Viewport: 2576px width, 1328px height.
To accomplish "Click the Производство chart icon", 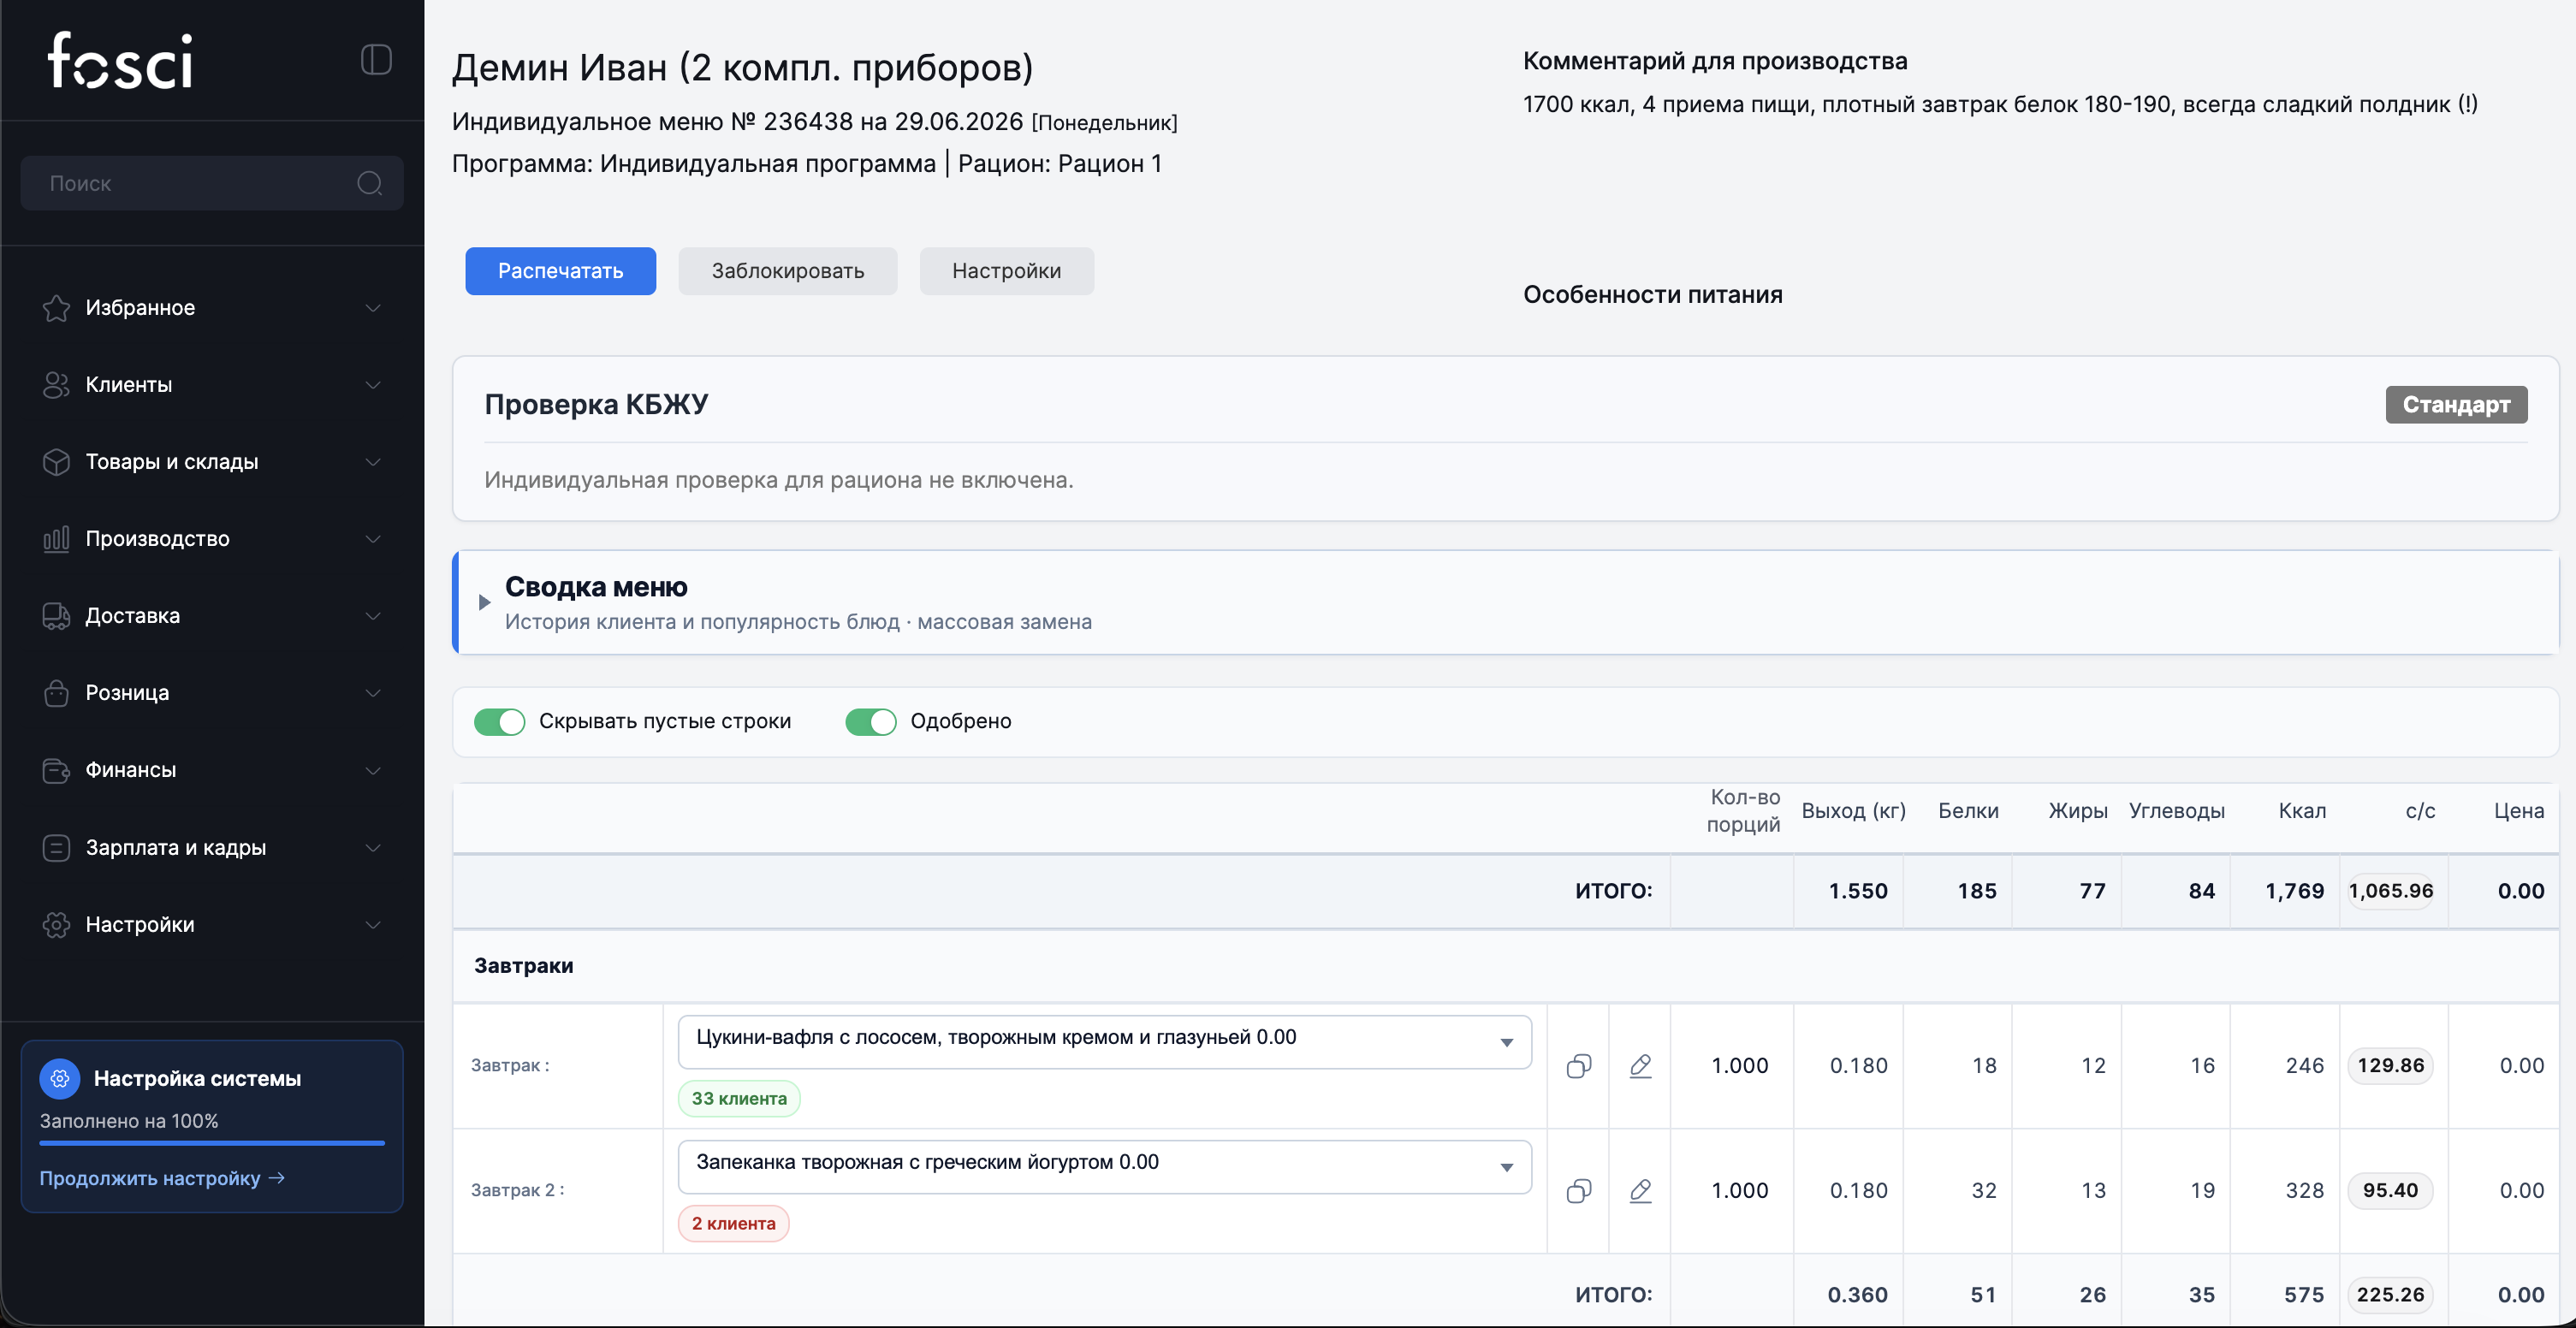I will 56,539.
